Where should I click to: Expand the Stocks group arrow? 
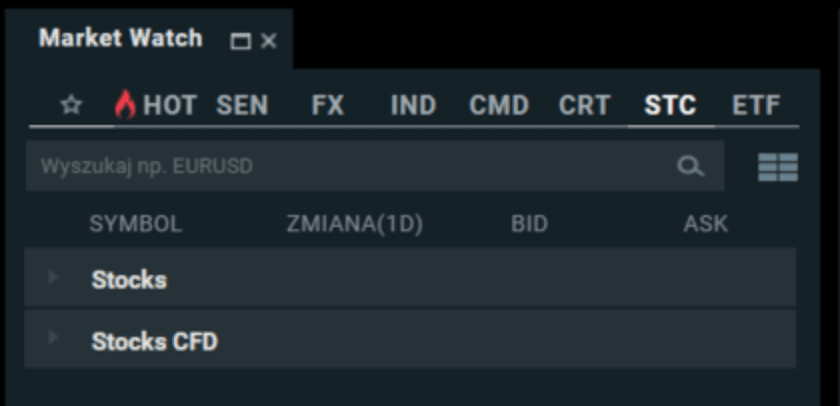pos(53,277)
